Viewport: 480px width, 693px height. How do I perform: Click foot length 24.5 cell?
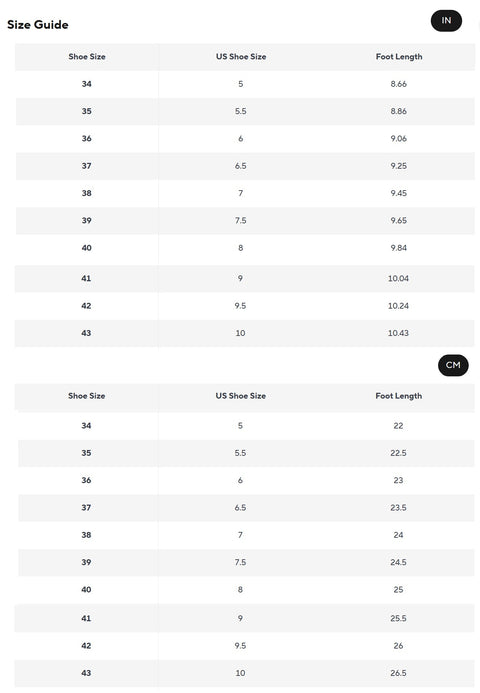point(398,562)
